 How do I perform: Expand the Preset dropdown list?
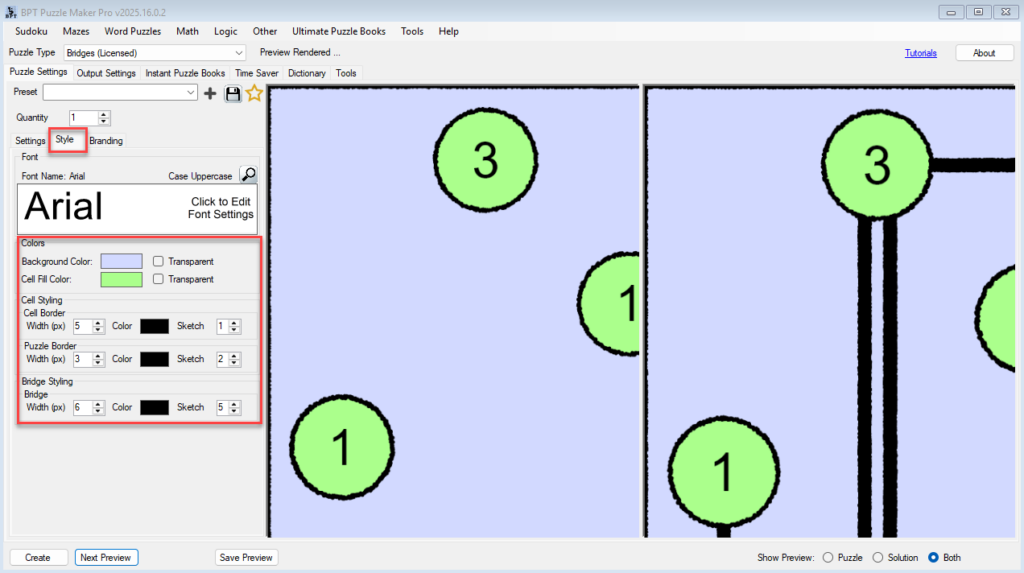click(191, 93)
